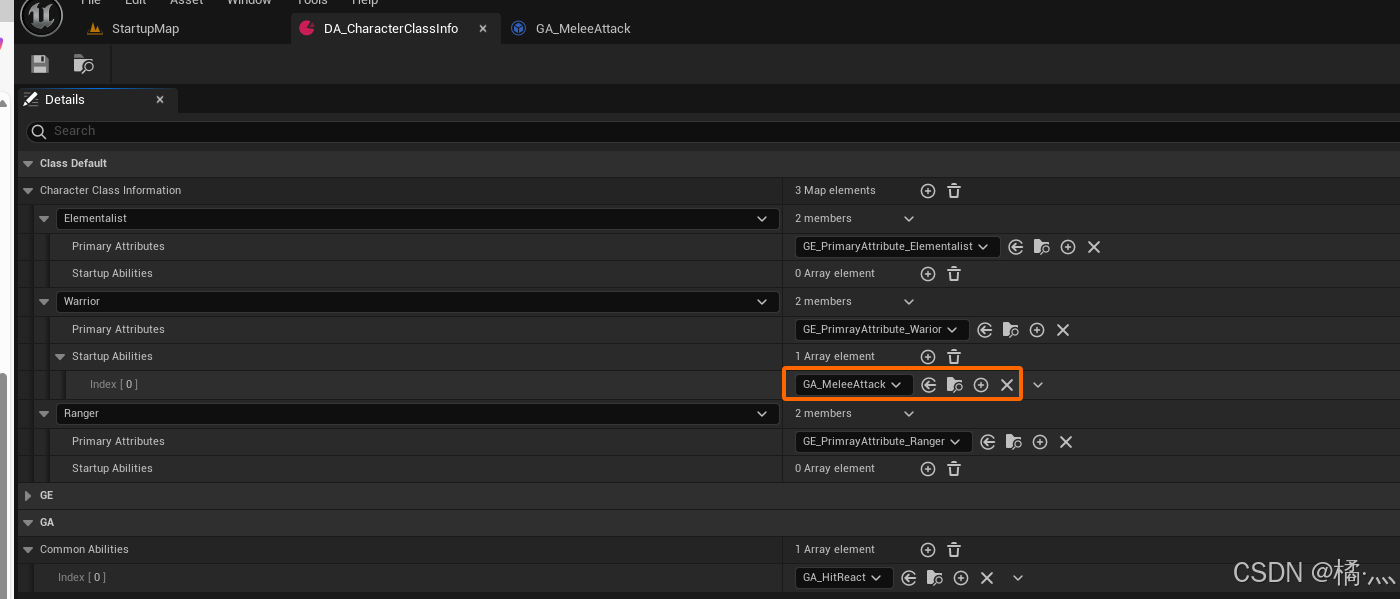Screen dimensions: 1400x599
Task: Create new asset for GA_HitReact slot
Action: pos(961,577)
